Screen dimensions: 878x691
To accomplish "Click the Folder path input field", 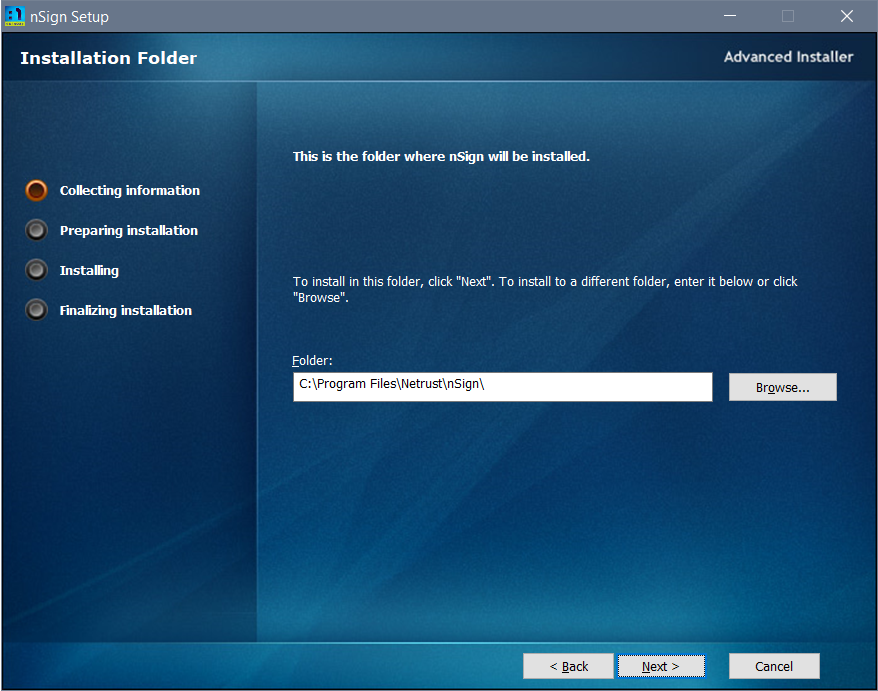I will (502, 387).
